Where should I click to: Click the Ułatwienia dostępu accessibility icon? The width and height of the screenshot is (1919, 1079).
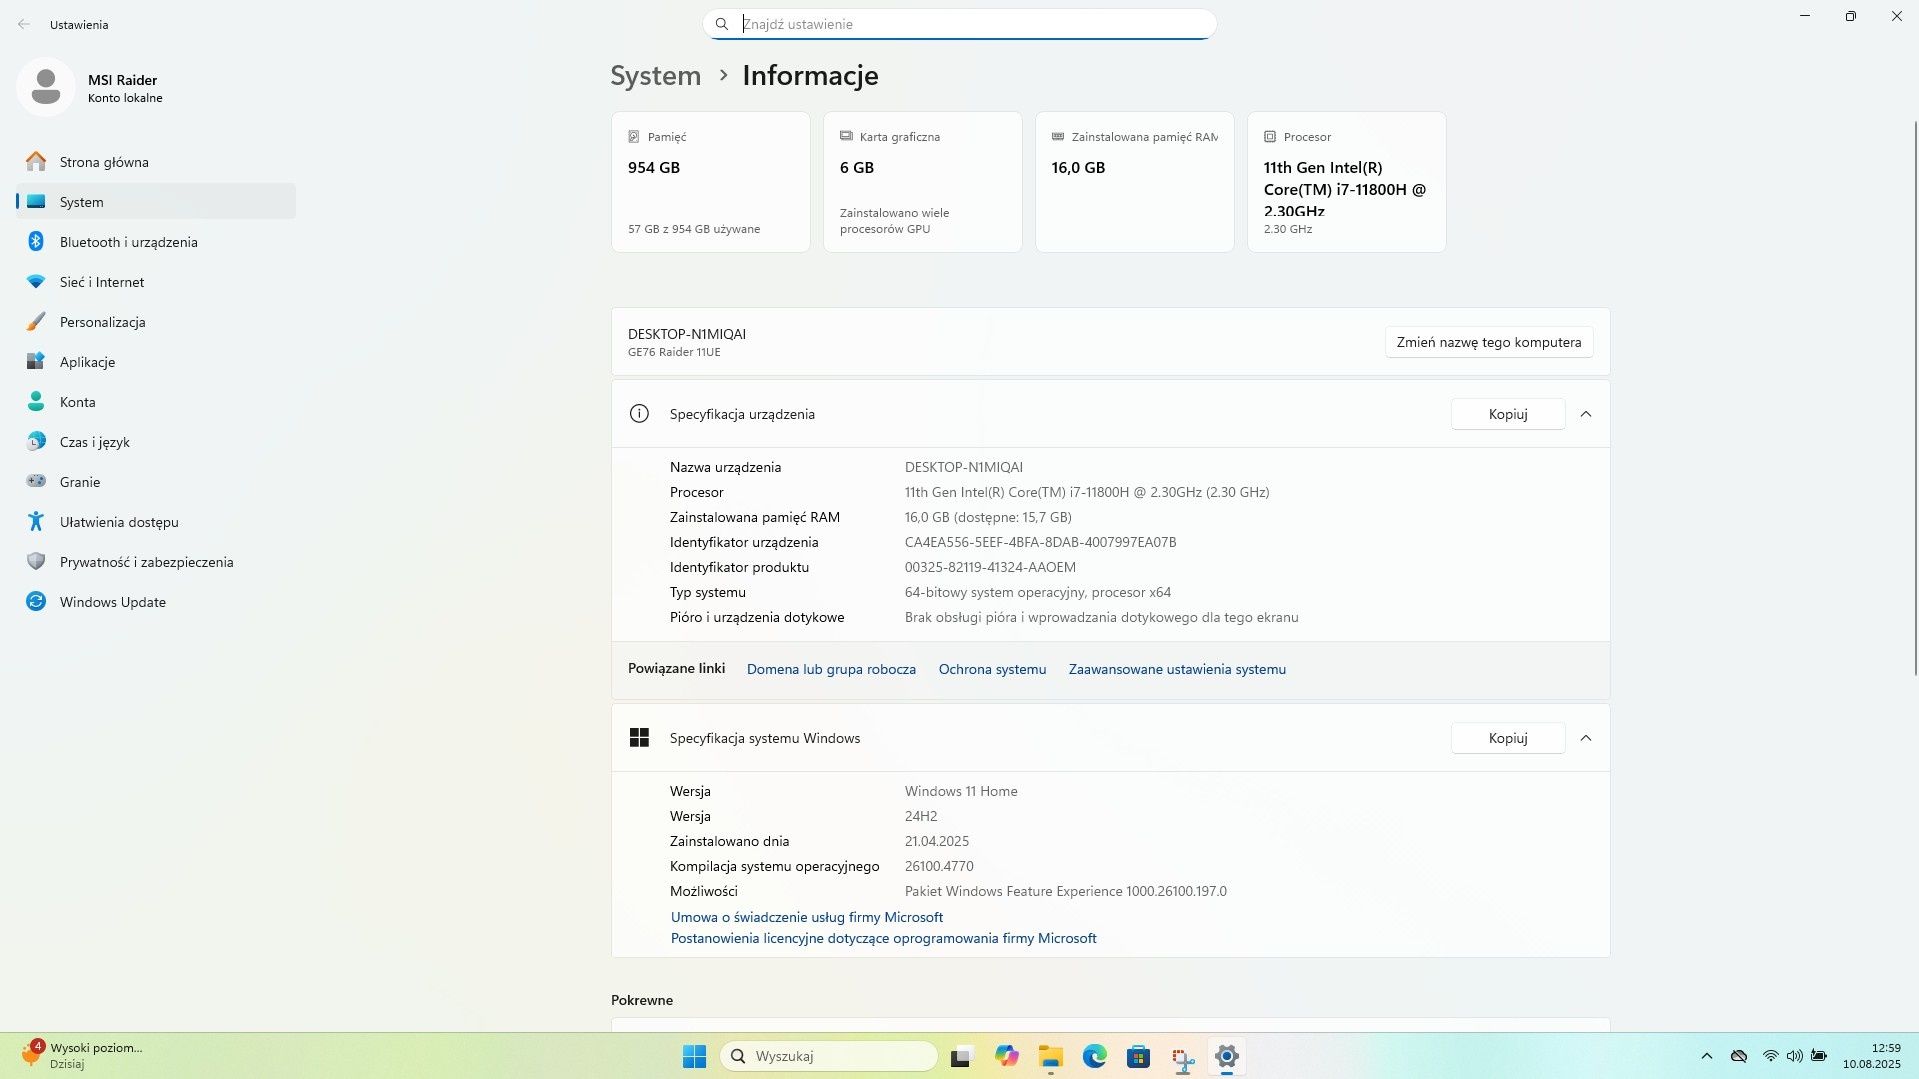[x=36, y=522]
